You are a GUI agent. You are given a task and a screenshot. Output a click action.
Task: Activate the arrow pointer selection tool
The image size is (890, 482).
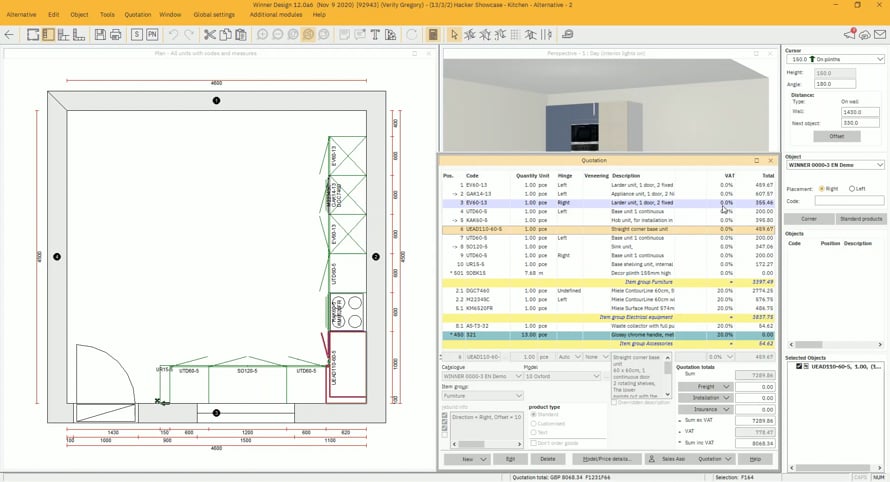[x=454, y=35]
